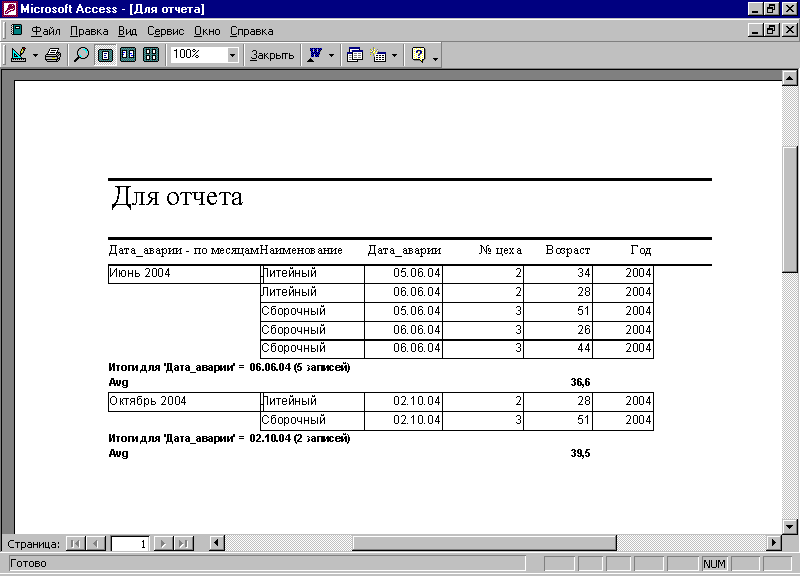Go to the previous page button

95,543
